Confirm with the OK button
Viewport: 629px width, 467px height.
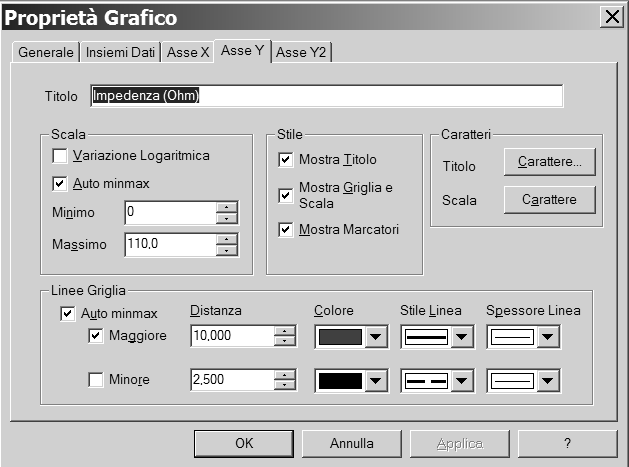(244, 444)
